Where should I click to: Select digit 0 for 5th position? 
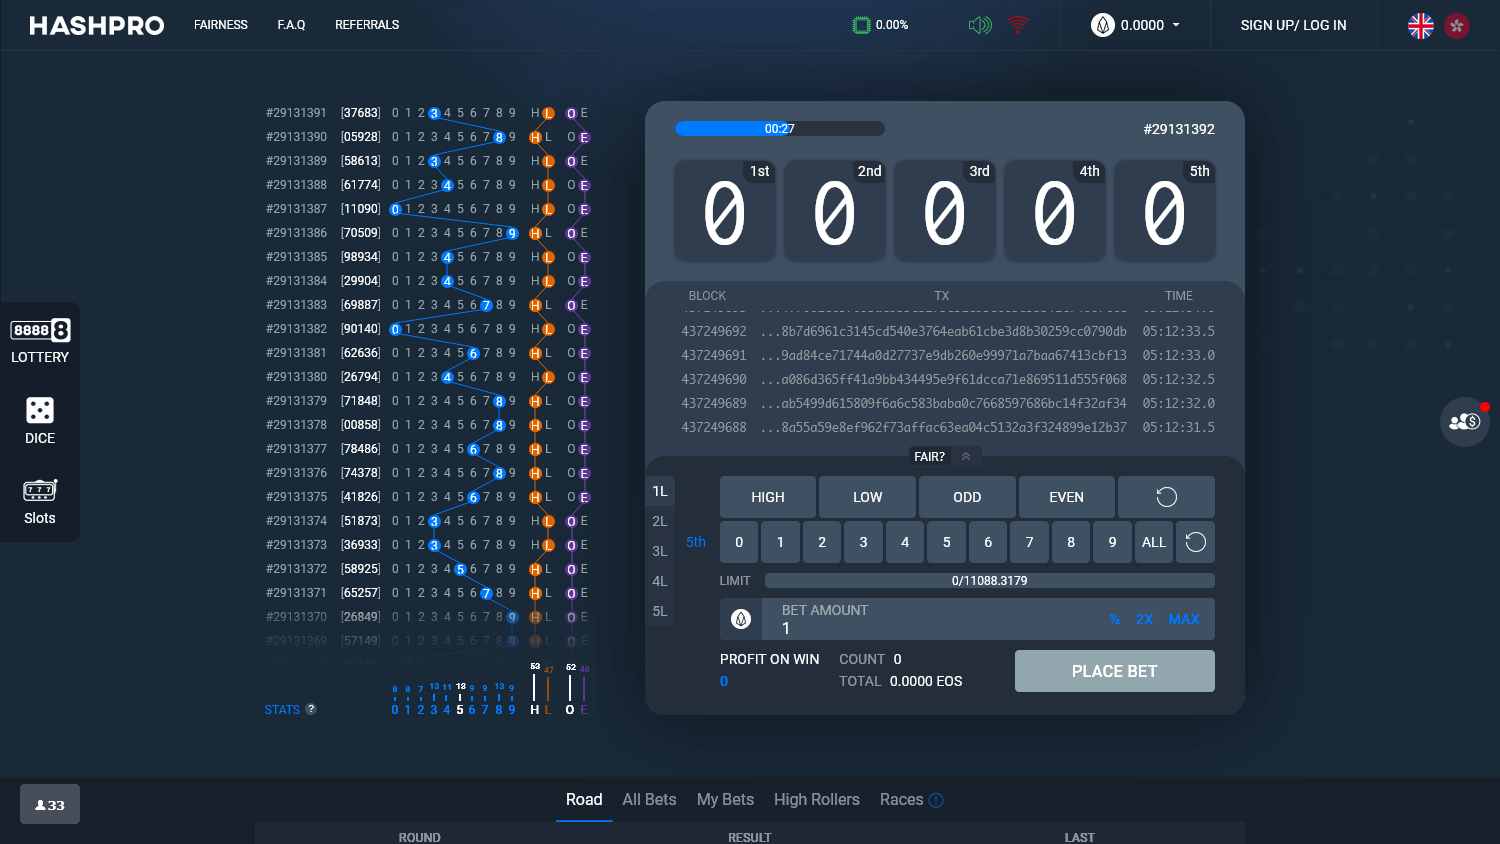[739, 542]
